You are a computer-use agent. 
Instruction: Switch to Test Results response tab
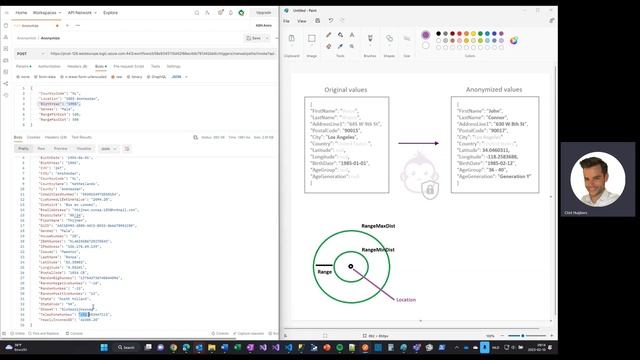[81, 138]
